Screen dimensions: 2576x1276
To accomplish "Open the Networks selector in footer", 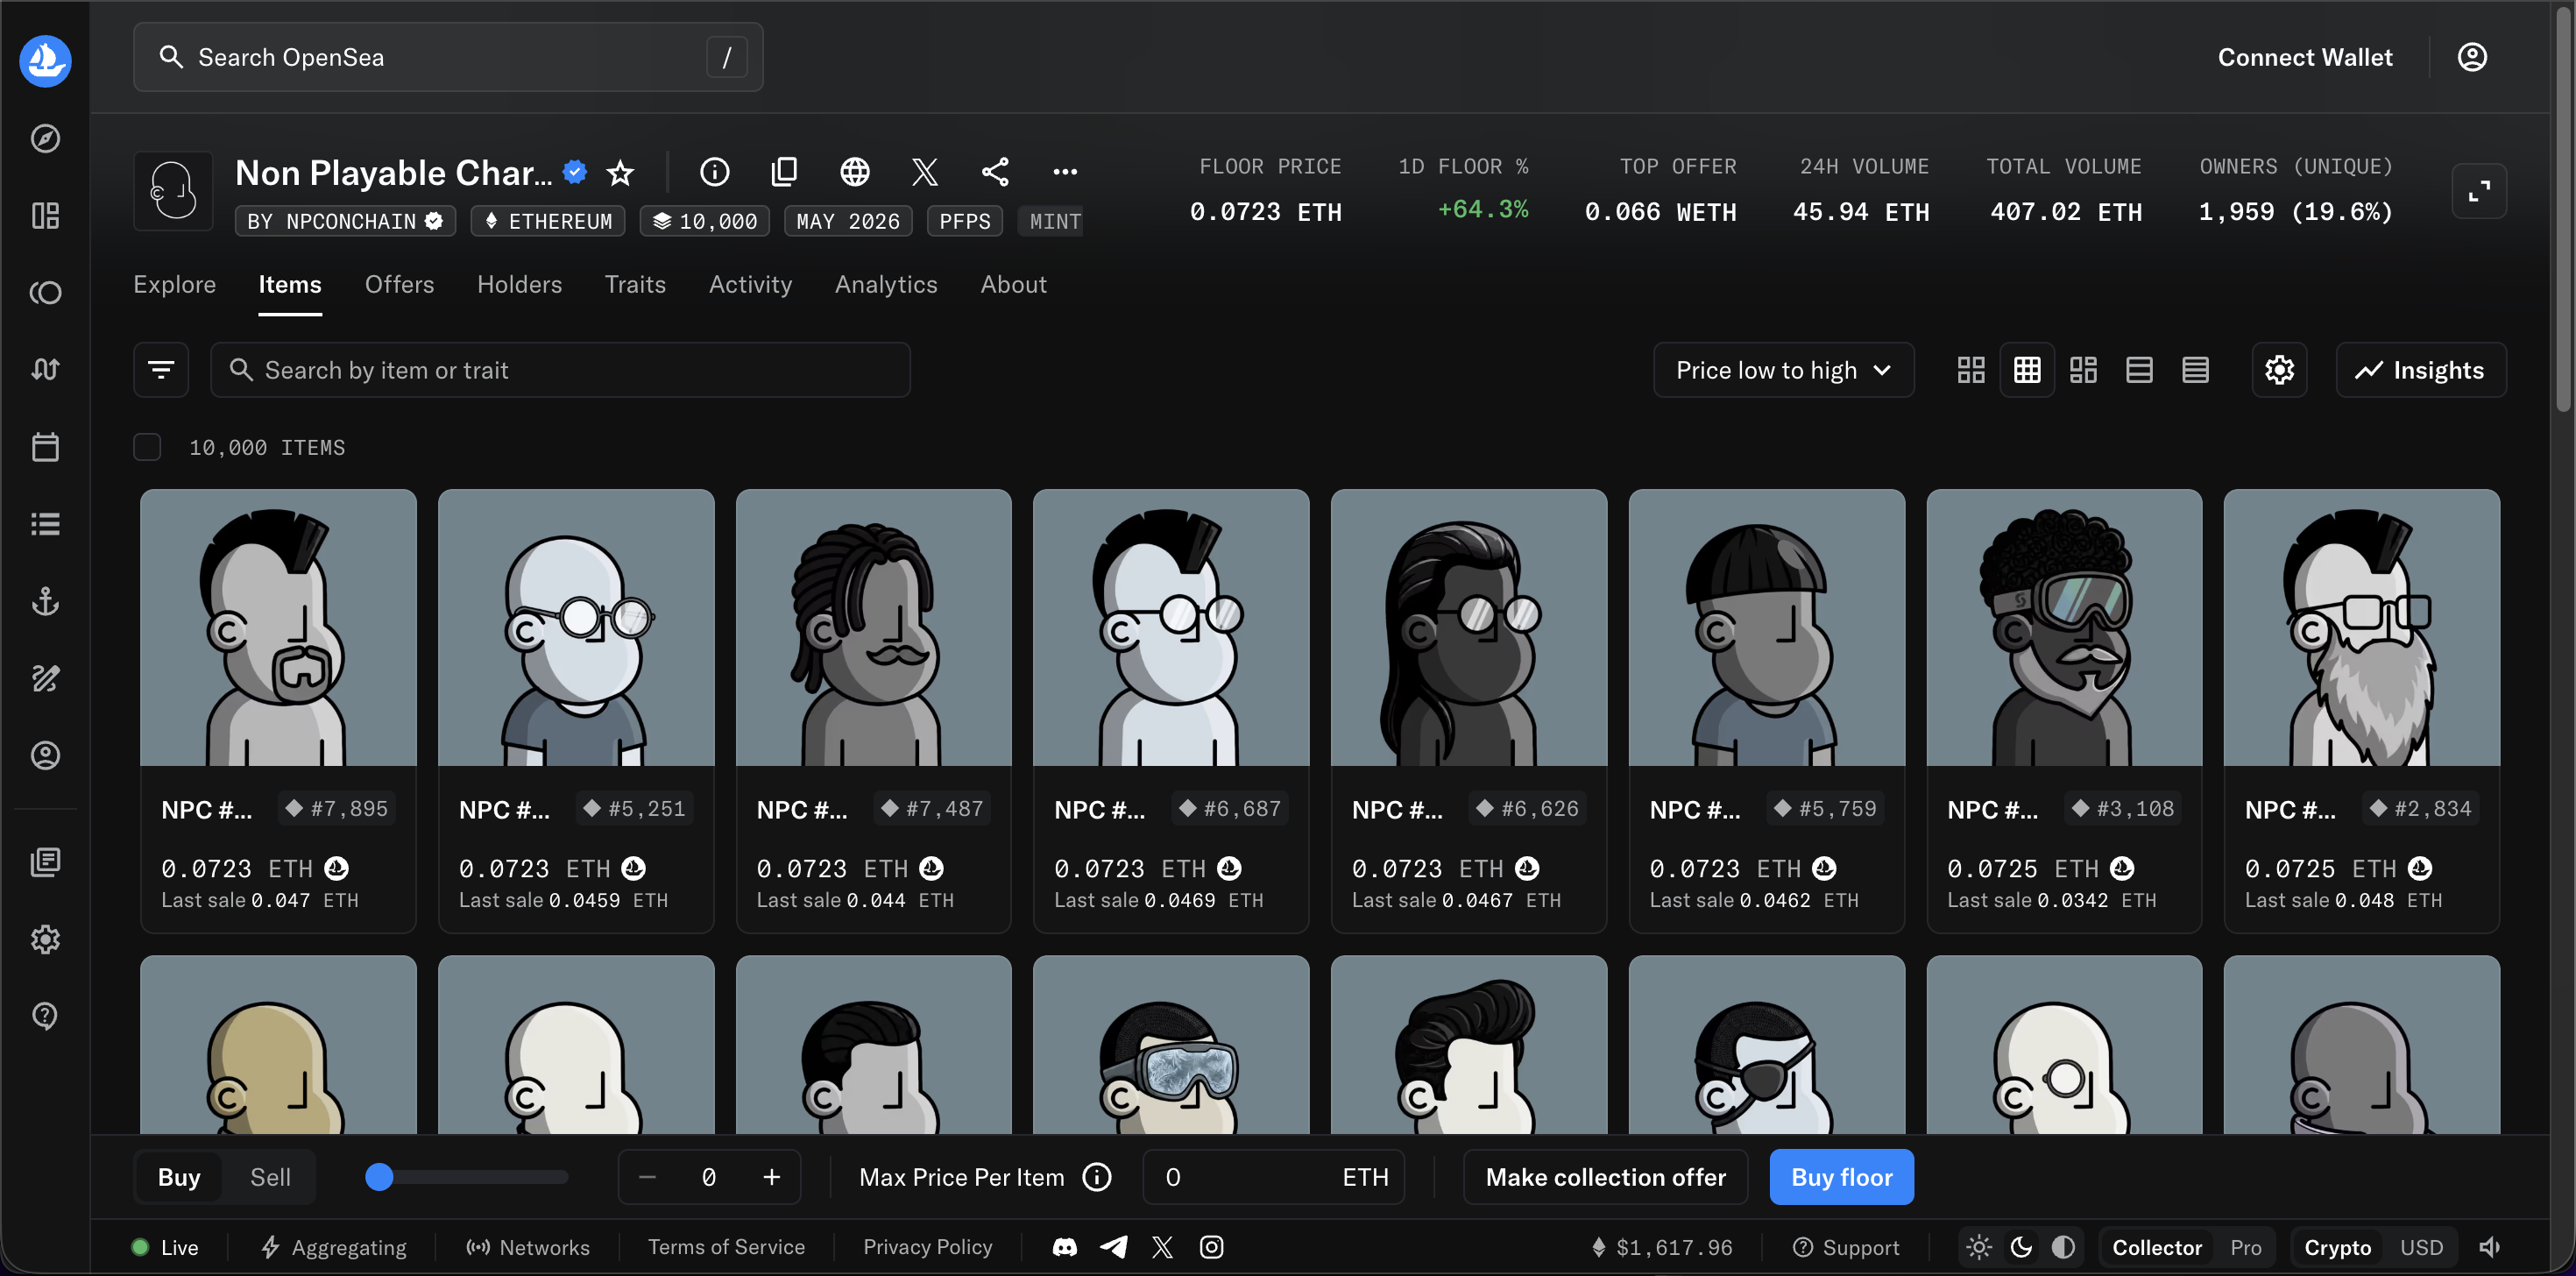I will 528,1247.
